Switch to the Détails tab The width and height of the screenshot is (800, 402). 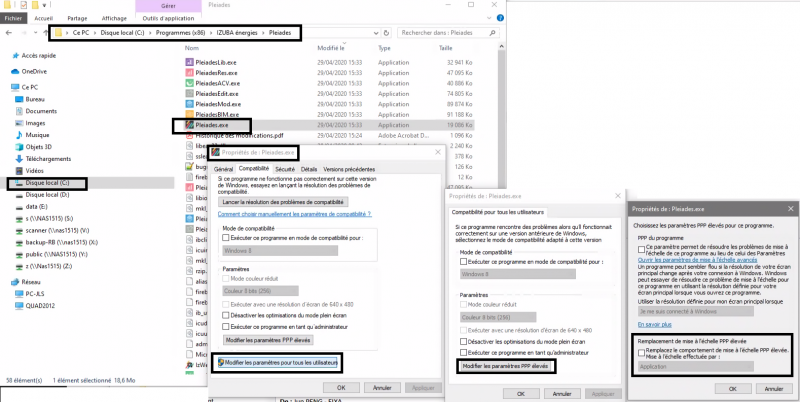pos(309,169)
